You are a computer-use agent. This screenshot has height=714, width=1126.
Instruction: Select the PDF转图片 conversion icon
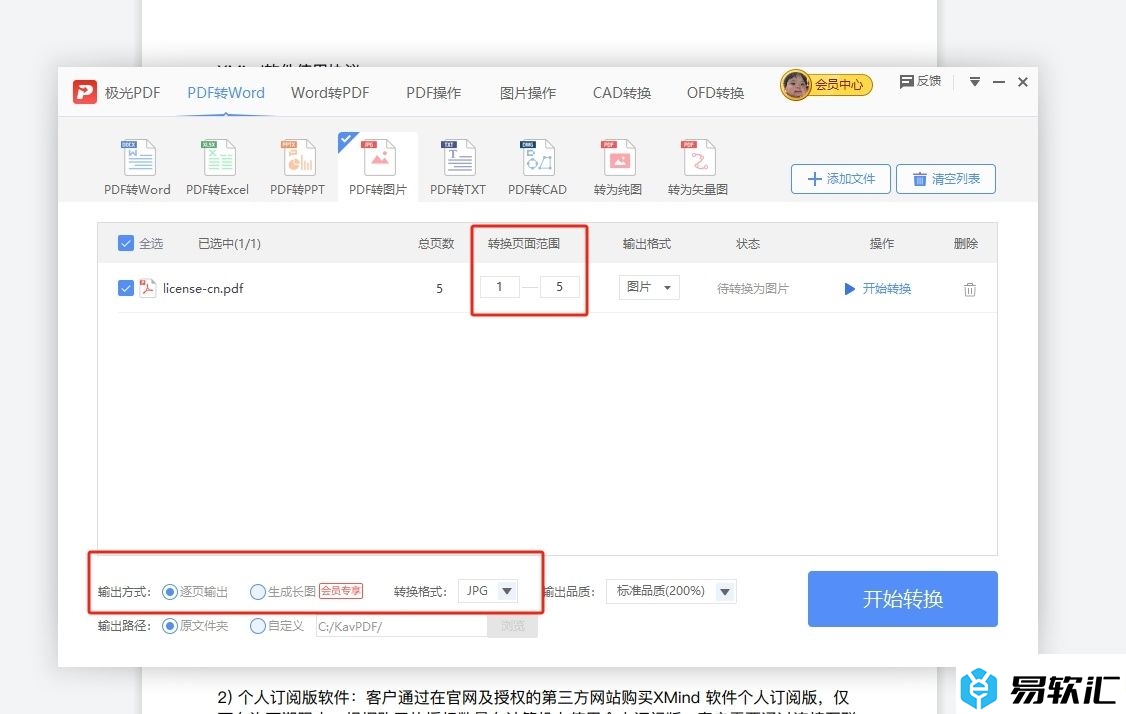[378, 158]
